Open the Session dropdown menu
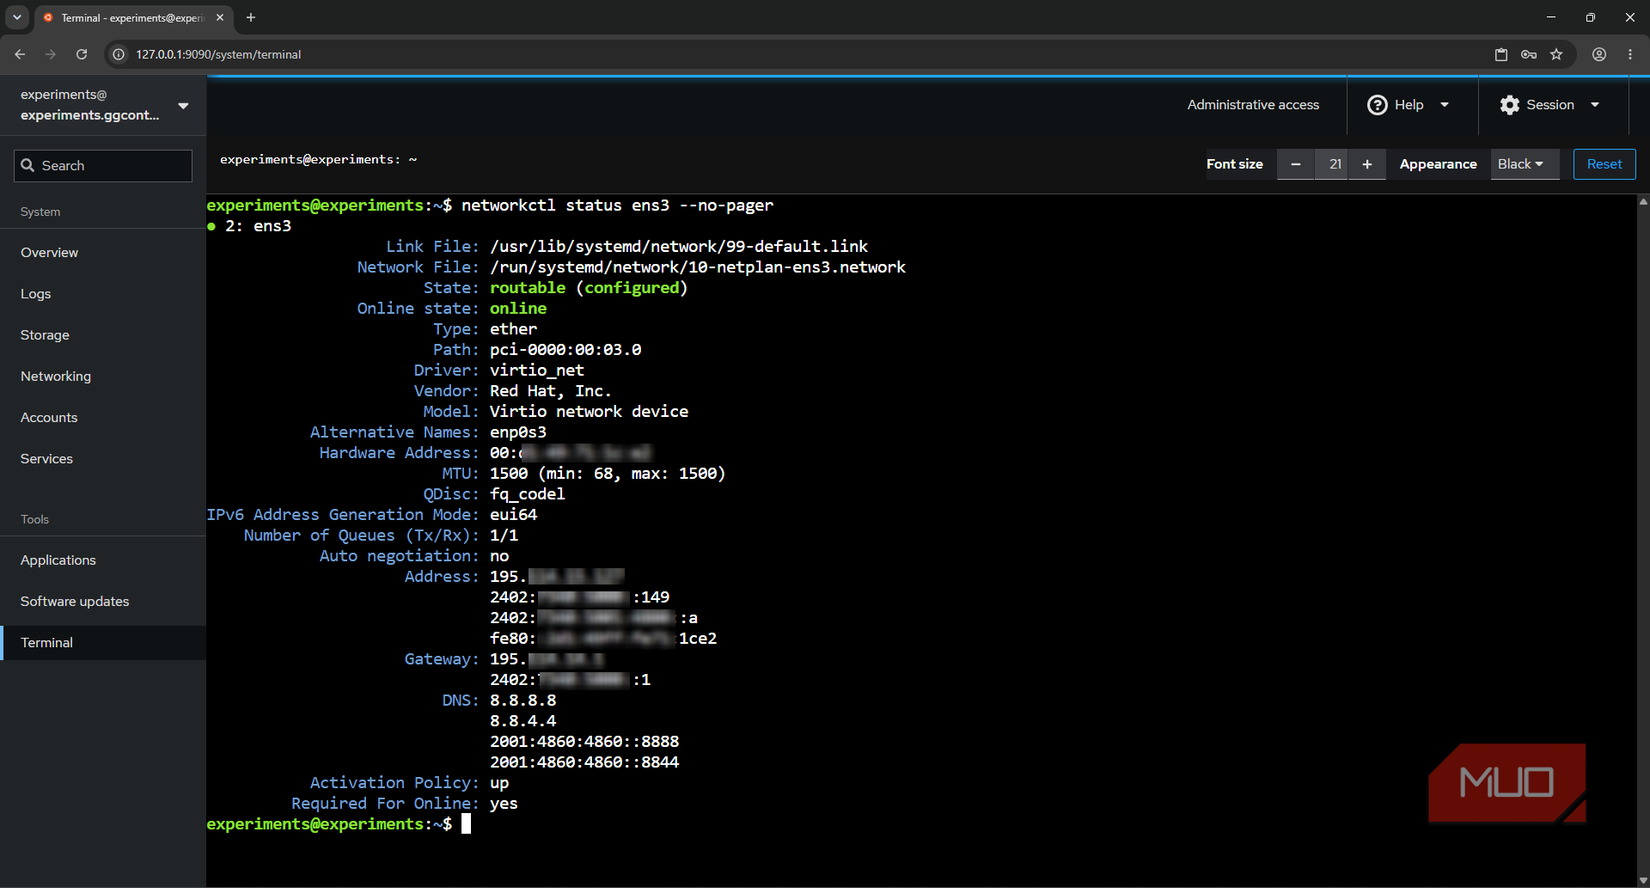The height and width of the screenshot is (888, 1650). coord(1550,105)
